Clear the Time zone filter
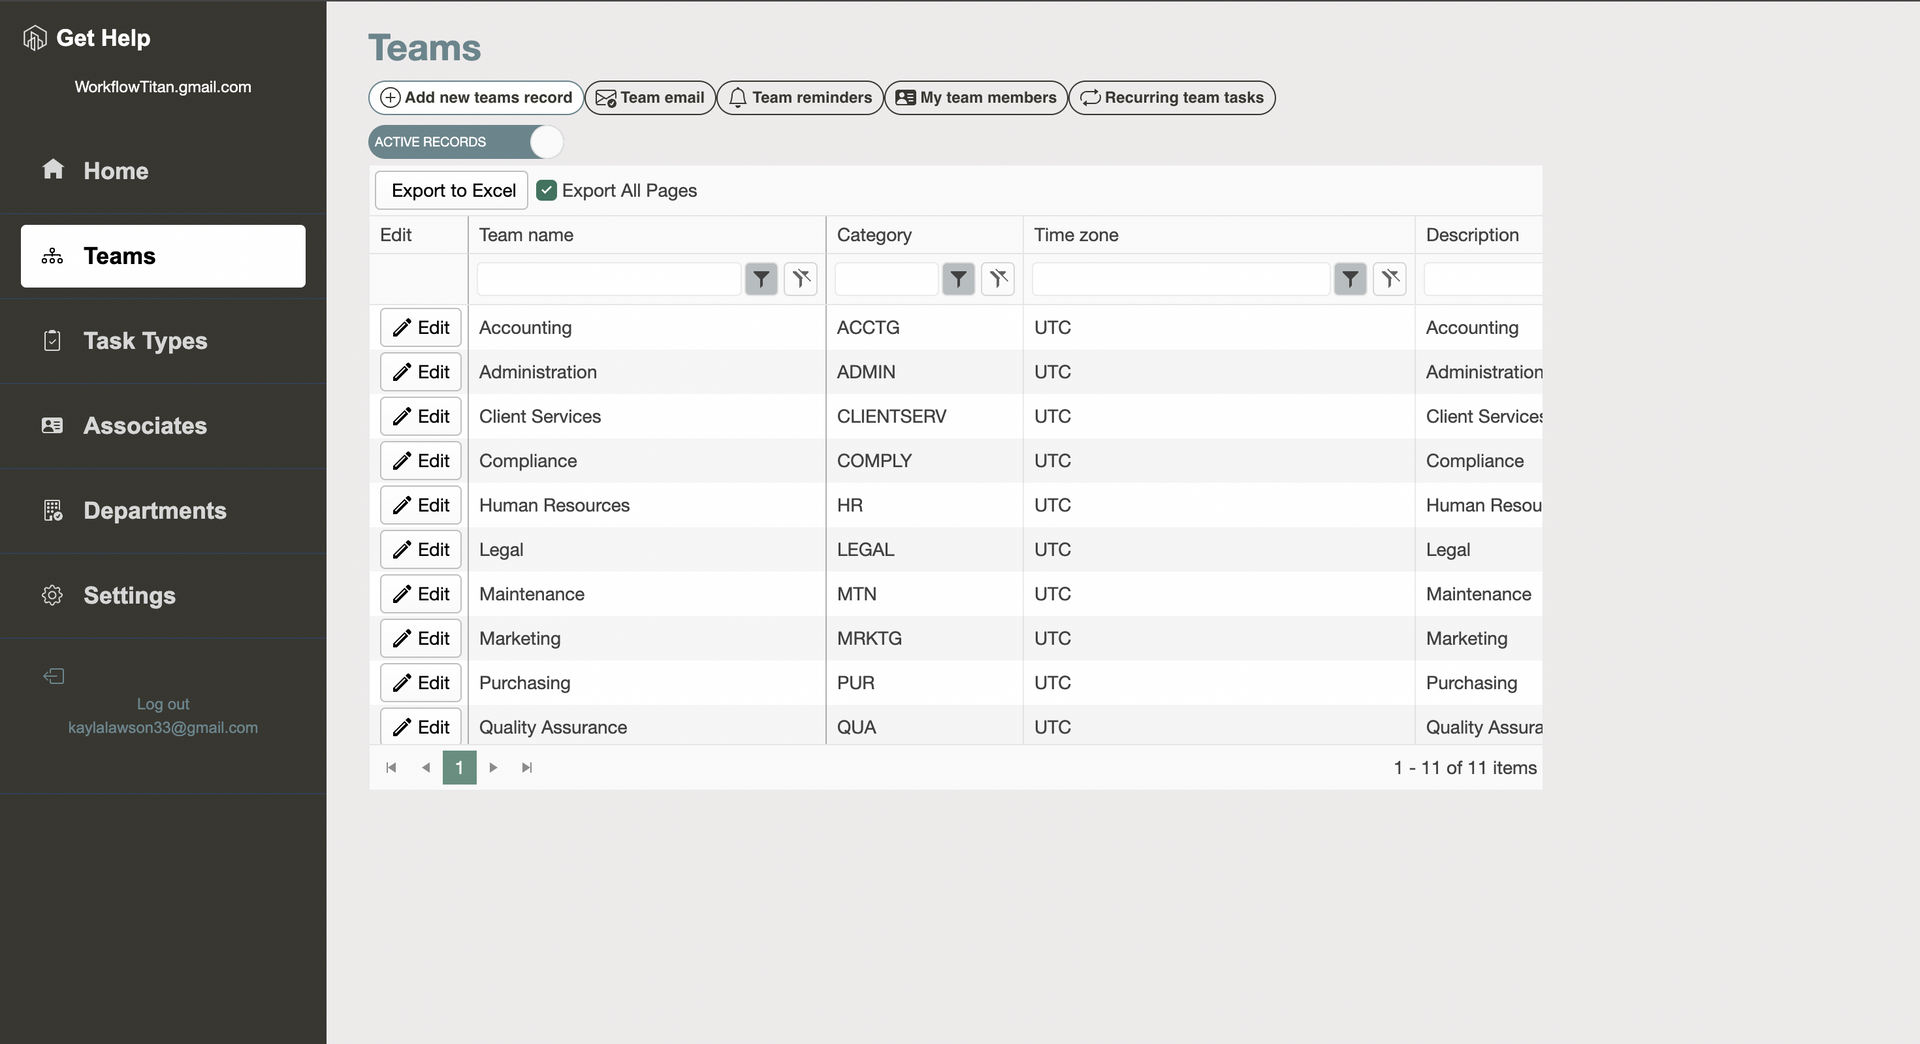The image size is (1920, 1044). click(1390, 279)
